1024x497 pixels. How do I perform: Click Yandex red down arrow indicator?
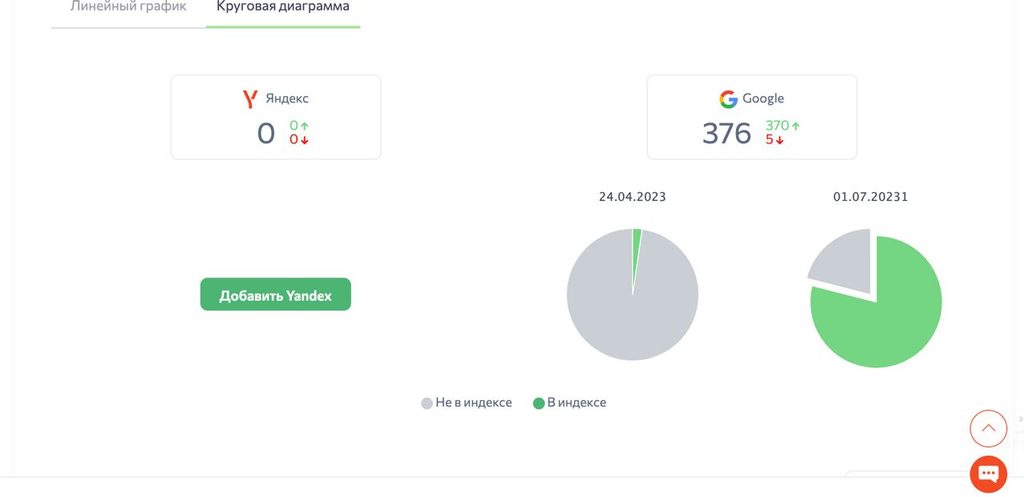pos(304,140)
